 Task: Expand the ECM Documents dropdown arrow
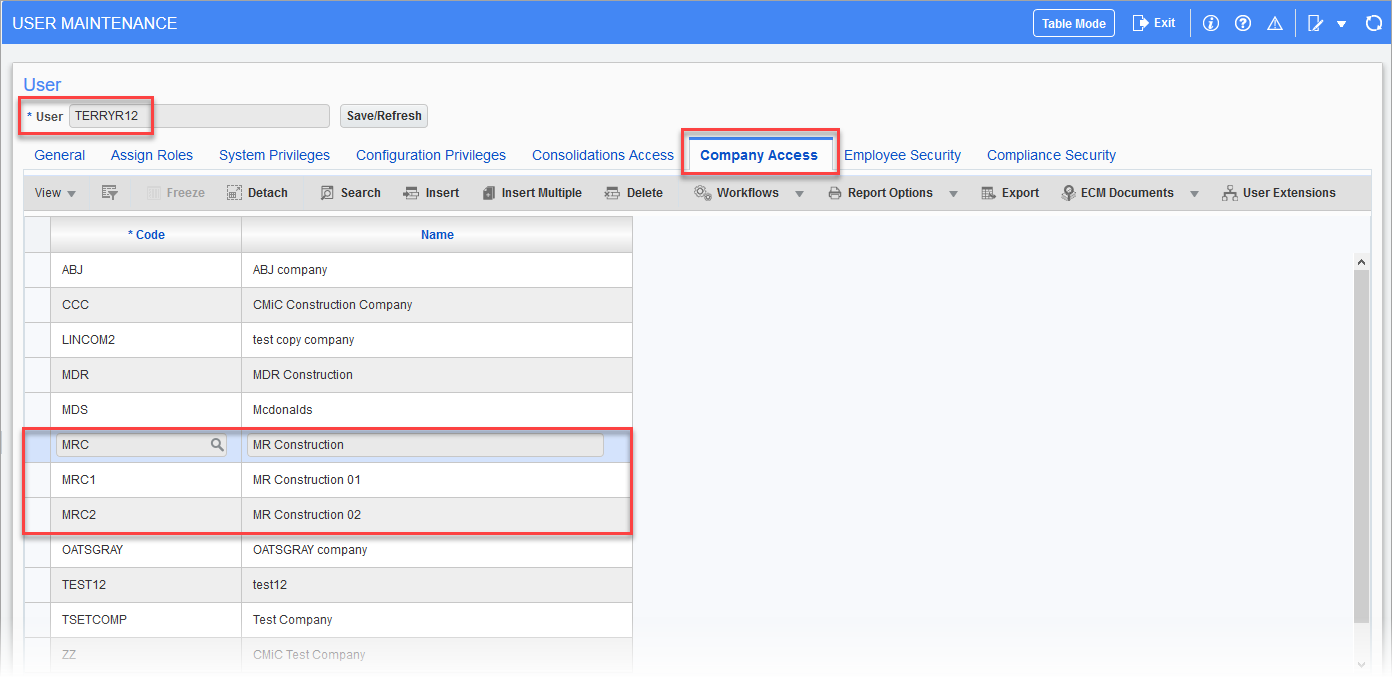coord(1194,194)
